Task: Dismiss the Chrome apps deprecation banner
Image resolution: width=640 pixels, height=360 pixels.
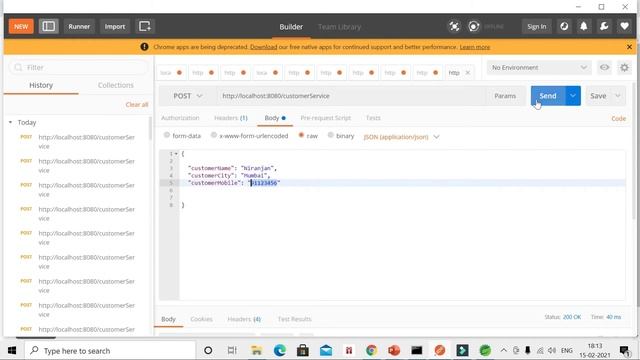Action: tap(629, 47)
